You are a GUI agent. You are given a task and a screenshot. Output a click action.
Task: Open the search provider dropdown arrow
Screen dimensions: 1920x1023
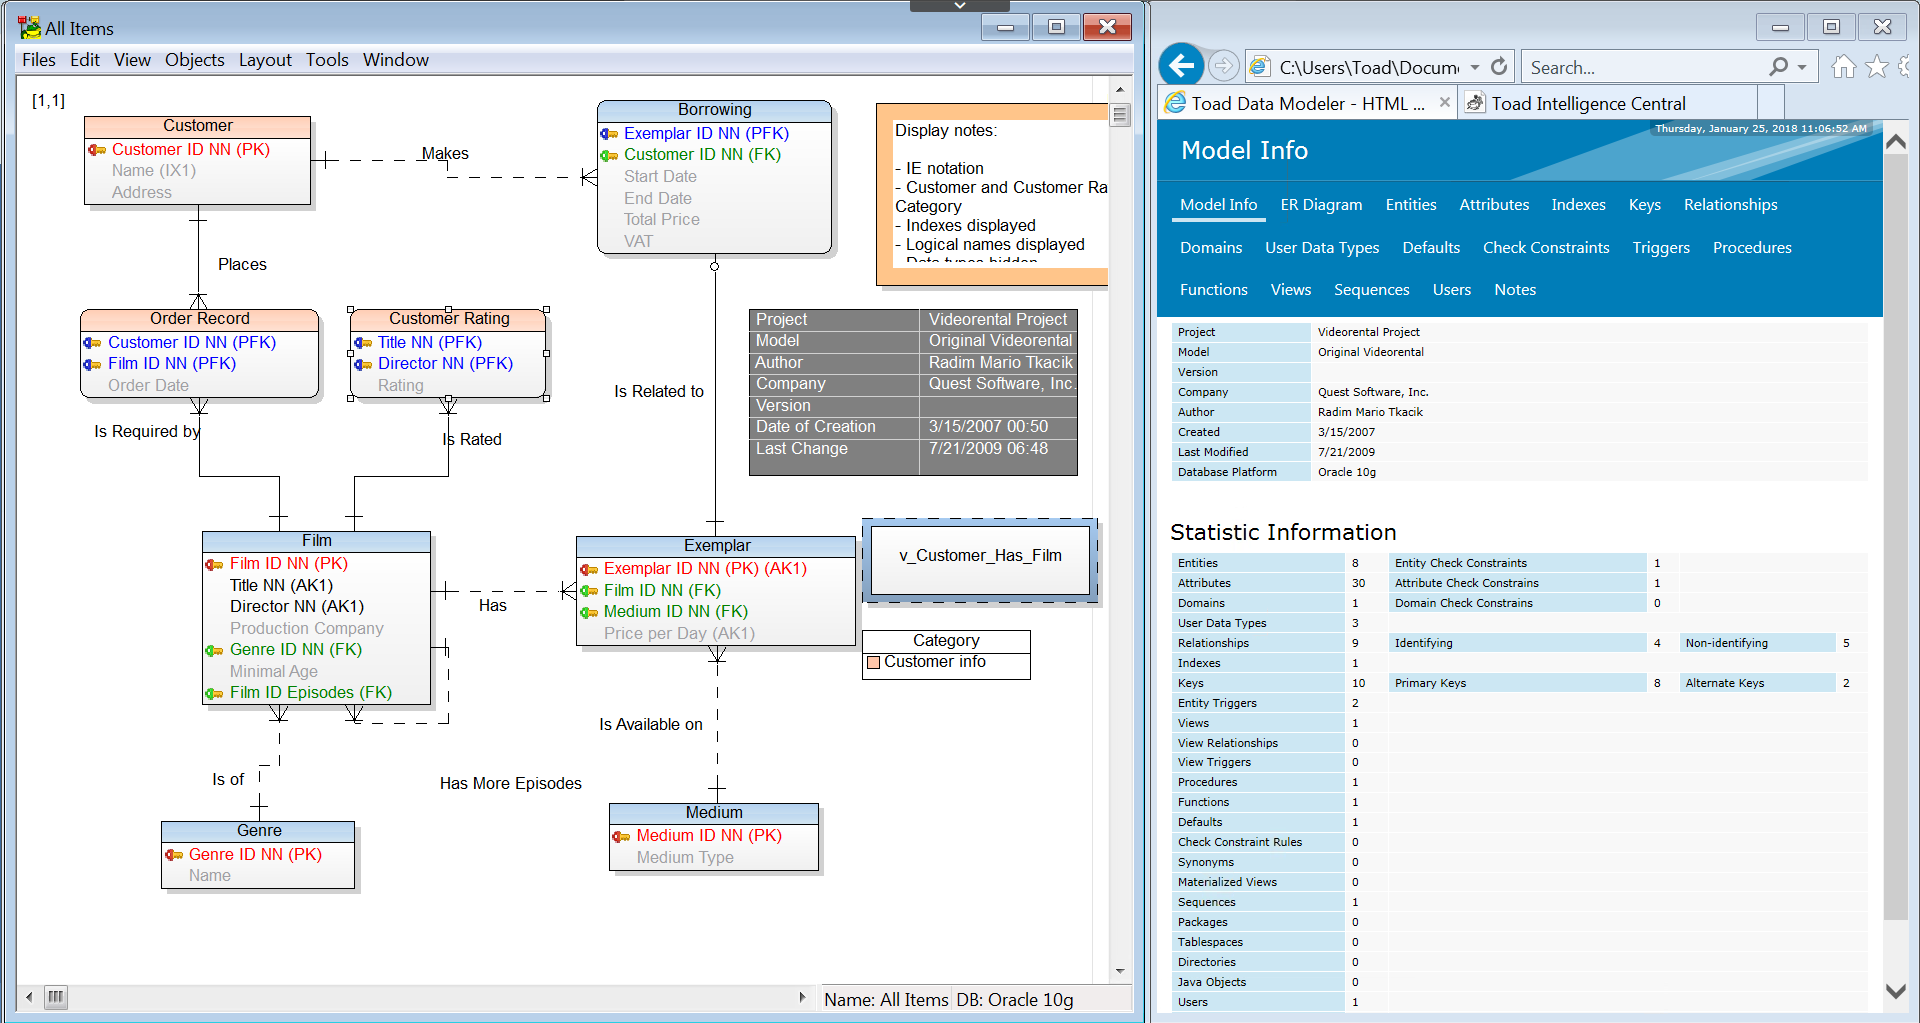1802,68
